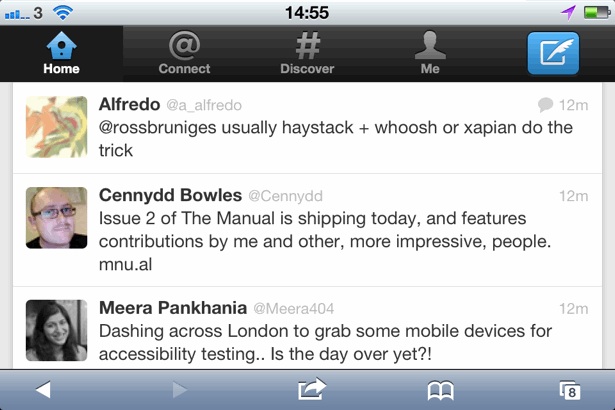Open Alfredo's profile picture

pos(56,126)
